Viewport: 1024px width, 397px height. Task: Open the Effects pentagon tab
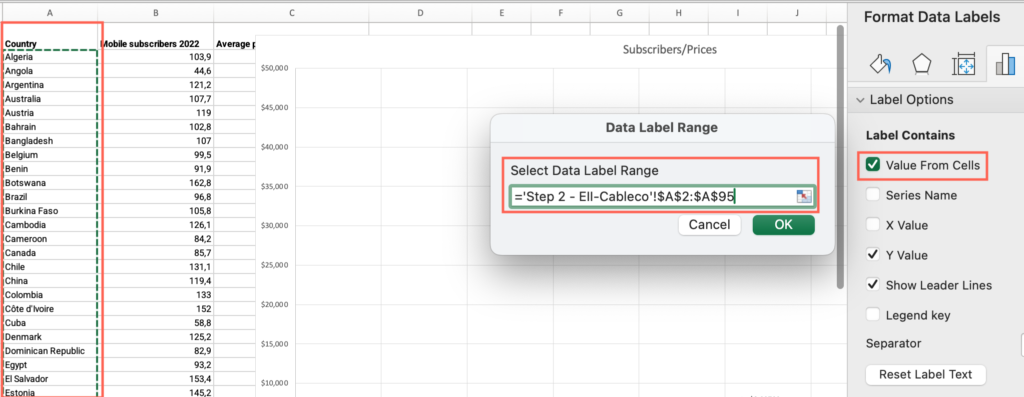tap(921, 64)
